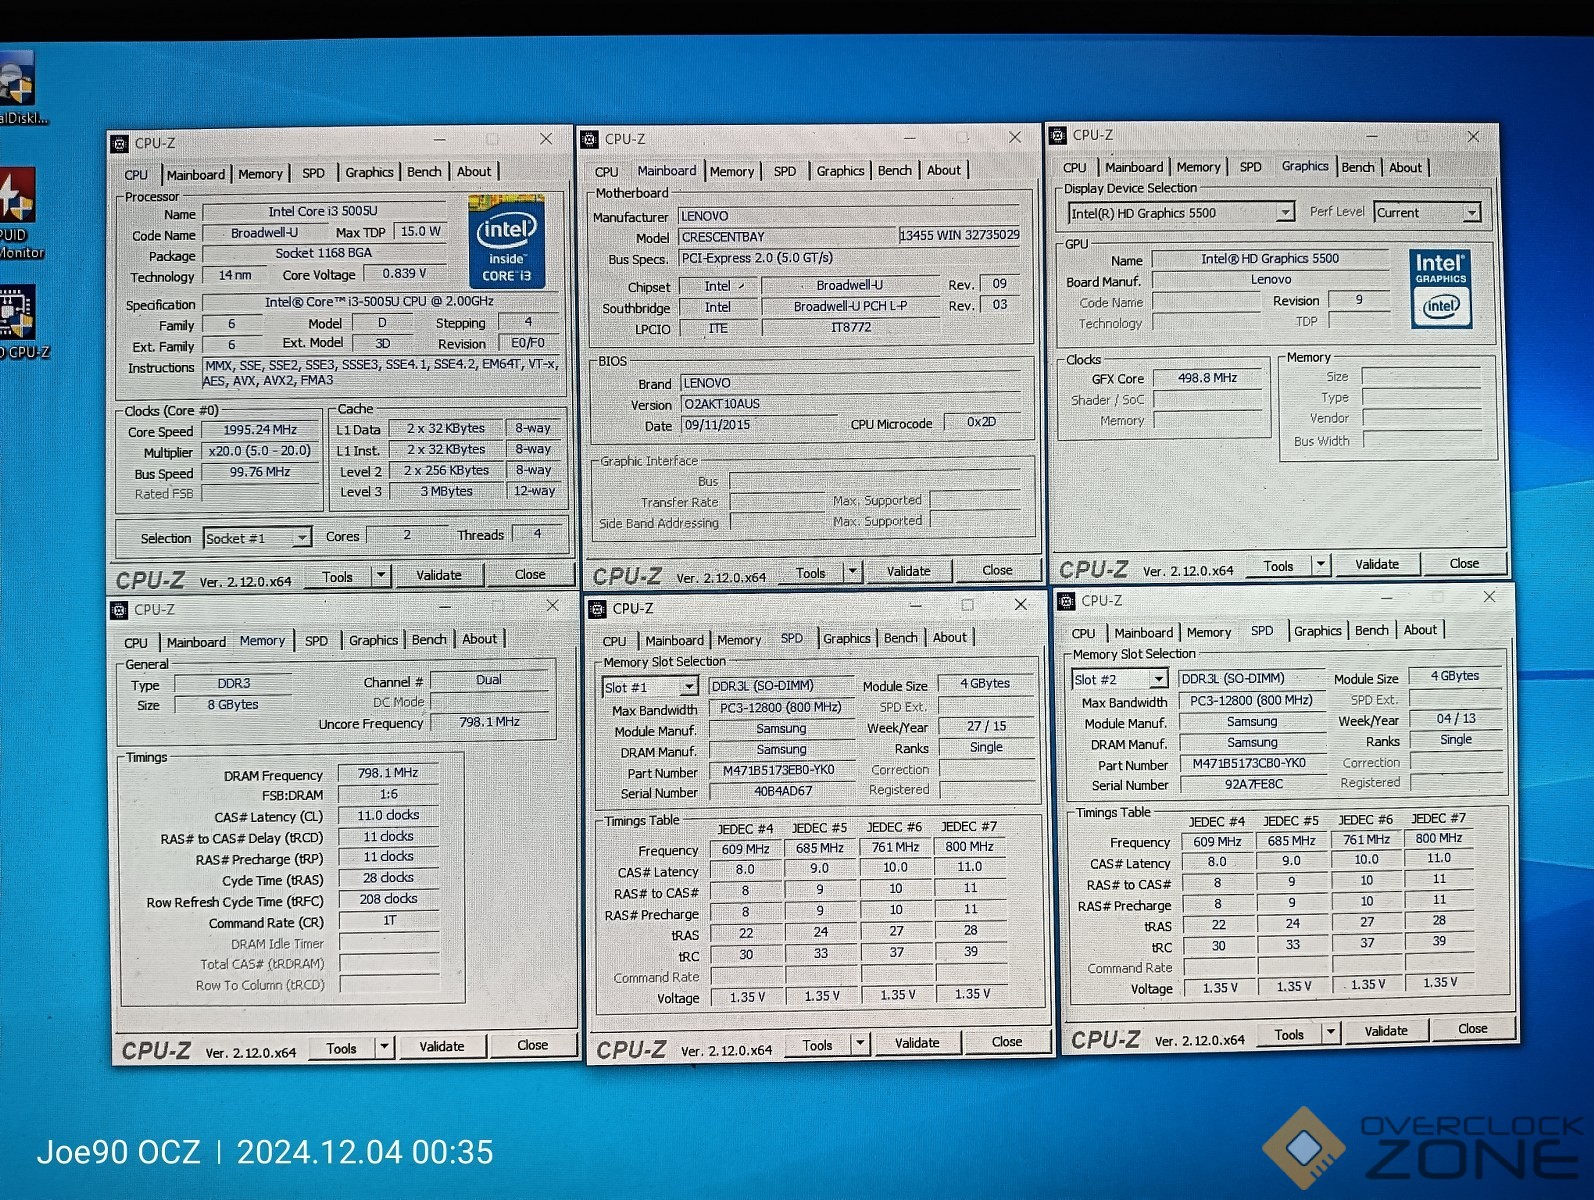Click the part number 'M471B5173CB0-YK0'
Viewport: 1594px width, 1200px height.
coord(1250,763)
